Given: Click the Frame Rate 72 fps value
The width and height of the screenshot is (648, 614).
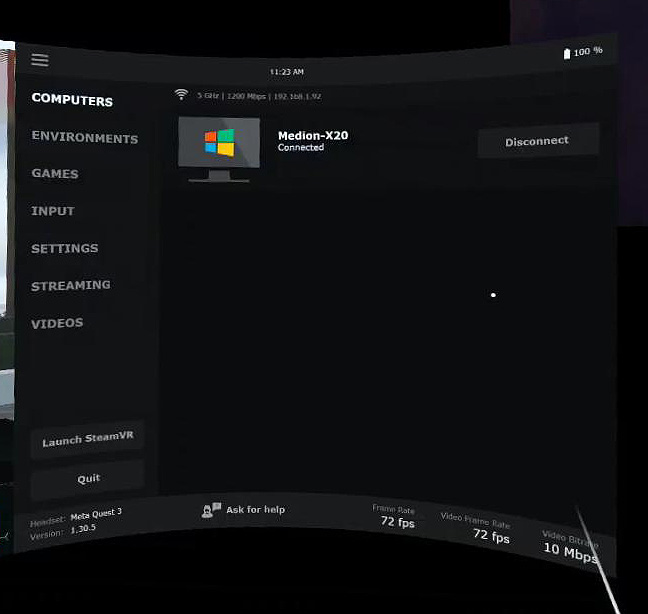Looking at the screenshot, I should (398, 522).
